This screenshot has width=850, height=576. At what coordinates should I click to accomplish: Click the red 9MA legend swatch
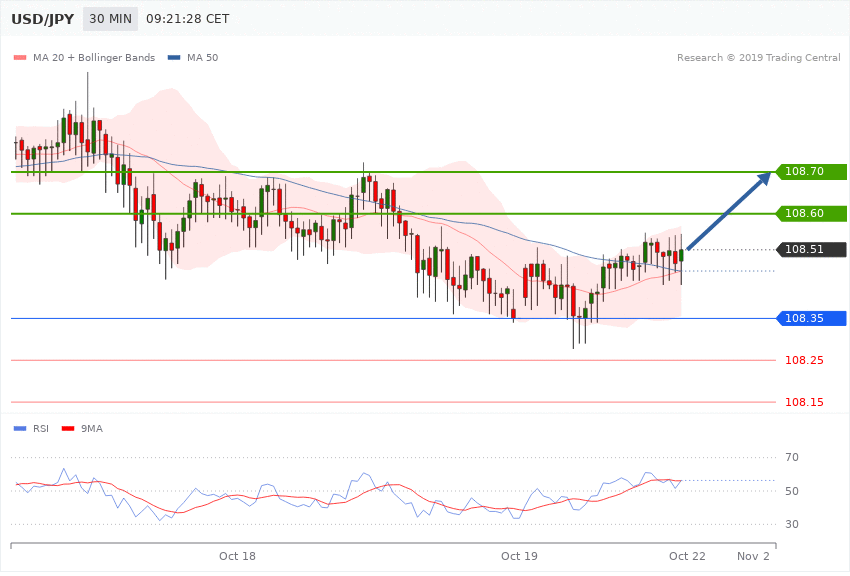click(68, 429)
